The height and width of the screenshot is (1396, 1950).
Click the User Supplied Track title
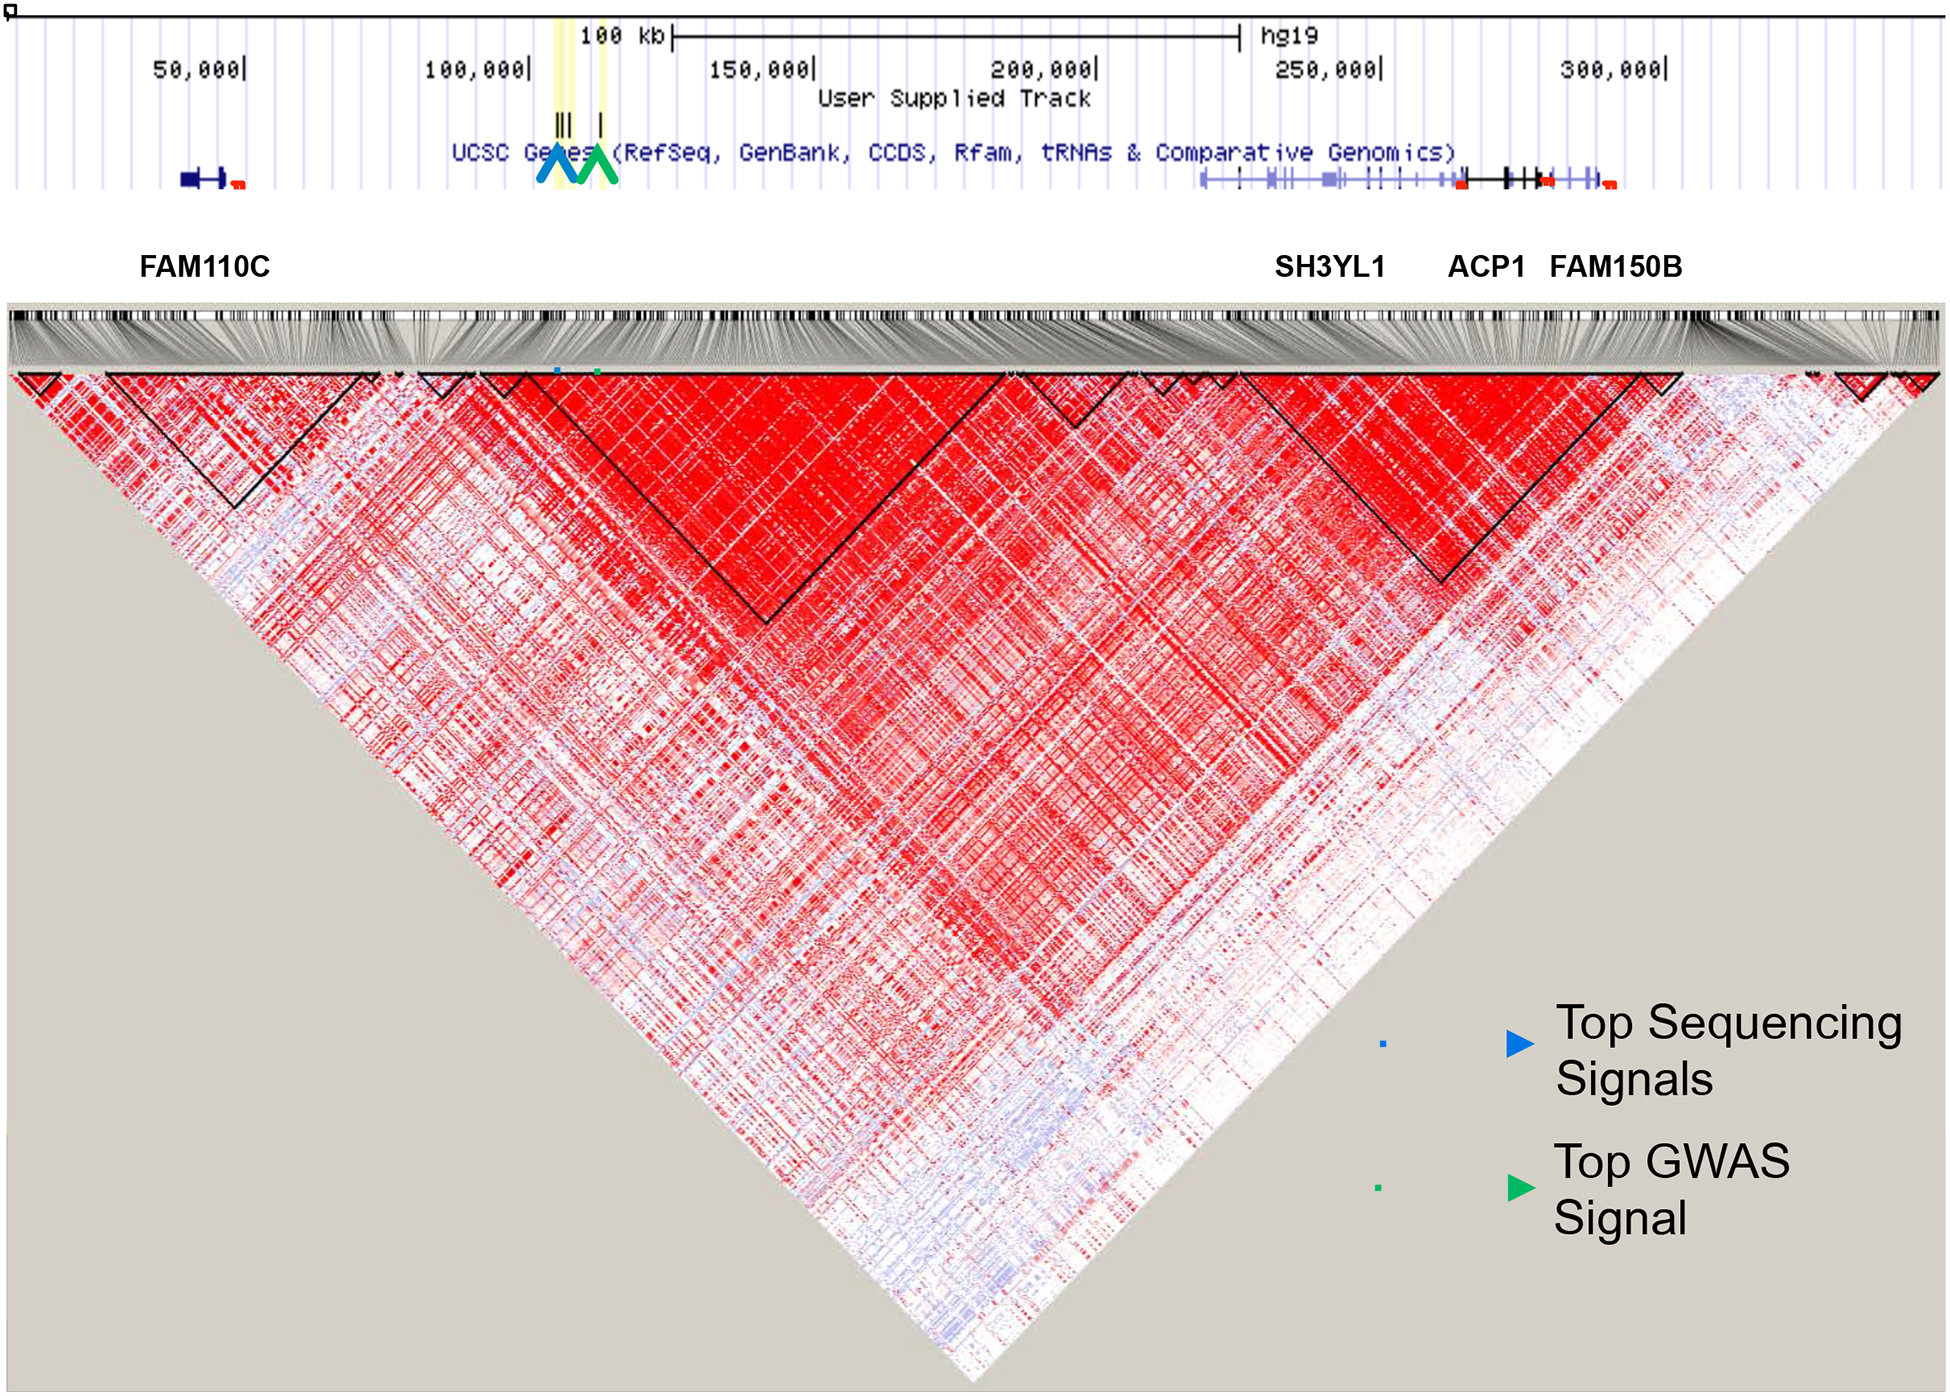click(954, 98)
